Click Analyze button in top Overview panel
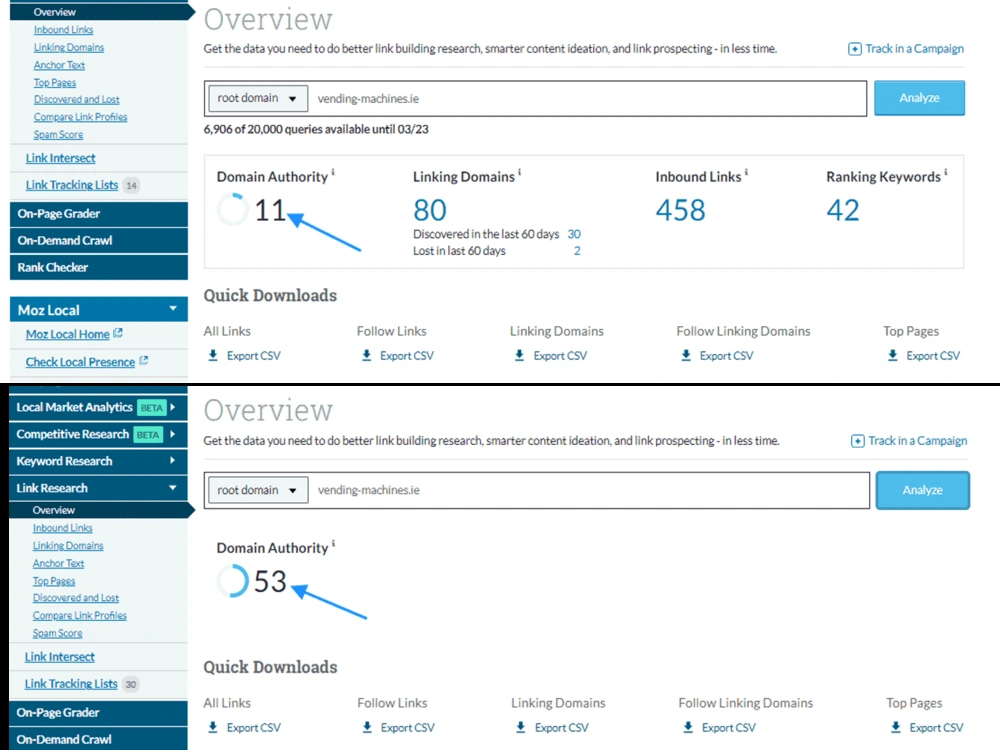 [919, 98]
